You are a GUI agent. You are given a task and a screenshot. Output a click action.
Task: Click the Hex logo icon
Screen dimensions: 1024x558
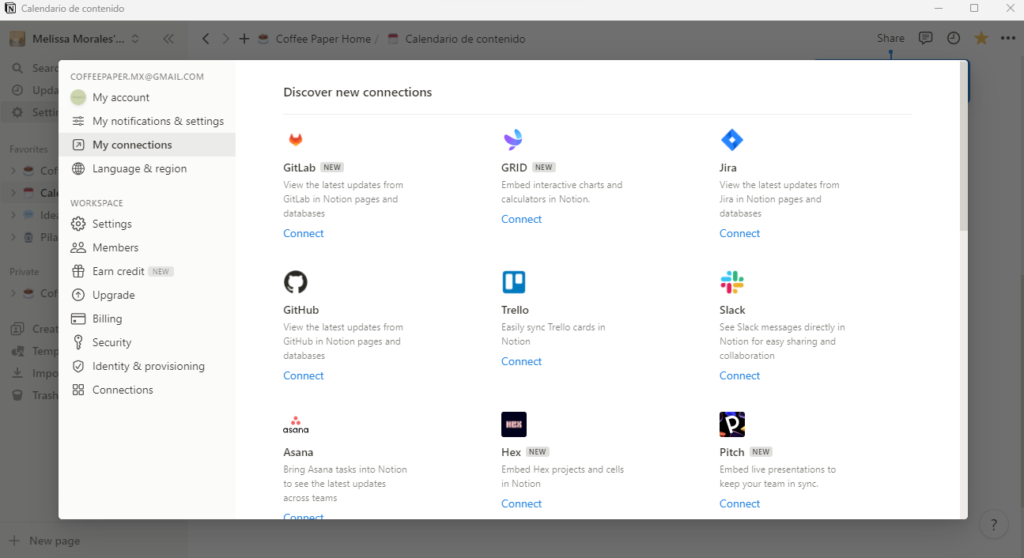513,424
